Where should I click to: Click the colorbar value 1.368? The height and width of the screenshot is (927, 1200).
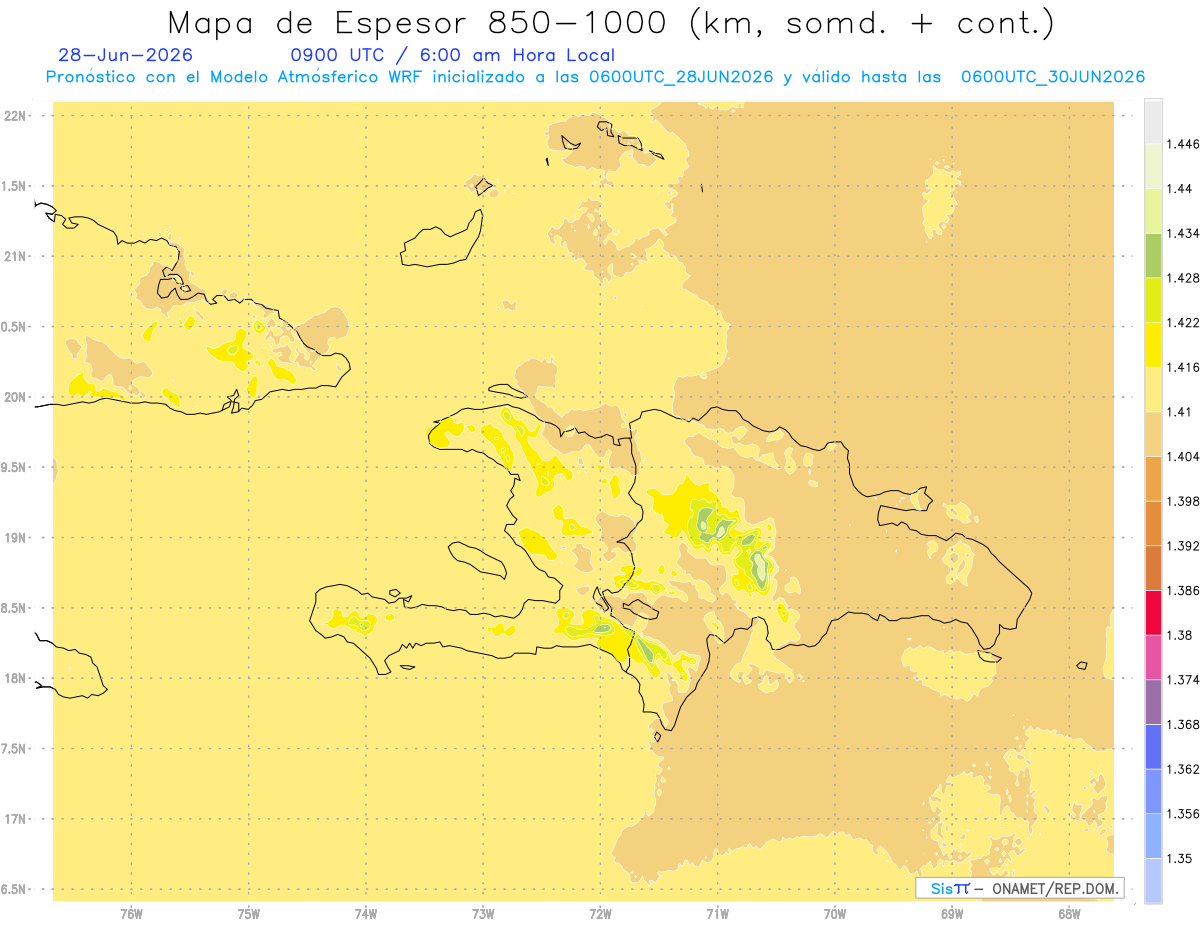[x=1182, y=724]
